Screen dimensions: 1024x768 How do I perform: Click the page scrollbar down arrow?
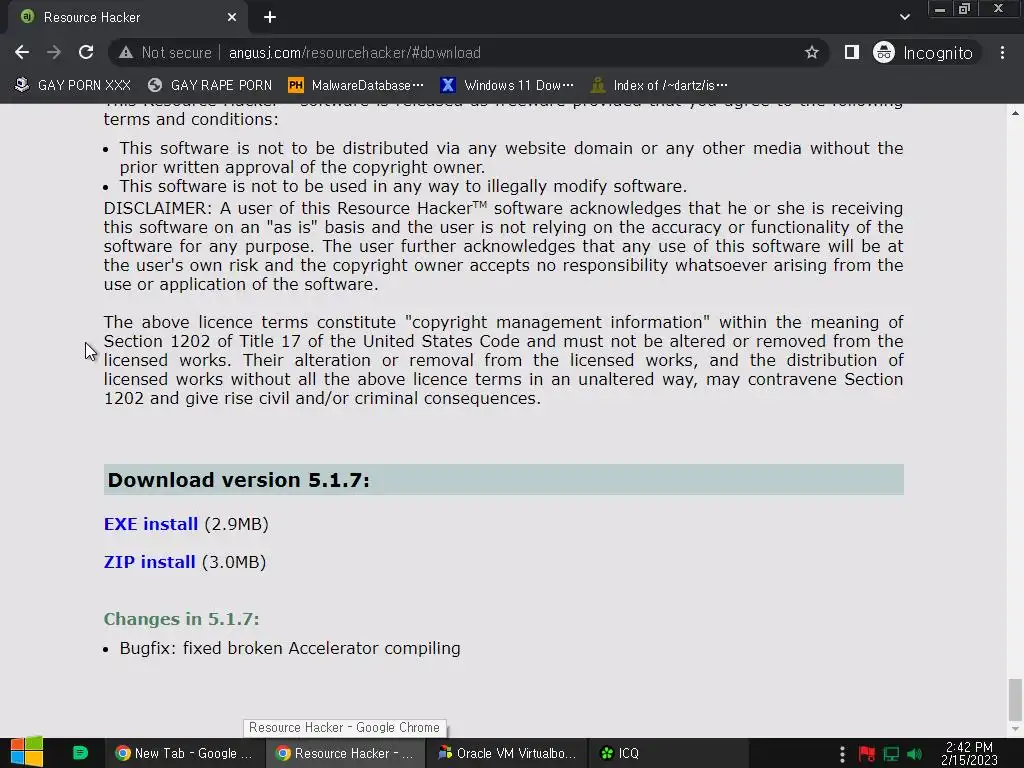pyautogui.click(x=1015, y=729)
